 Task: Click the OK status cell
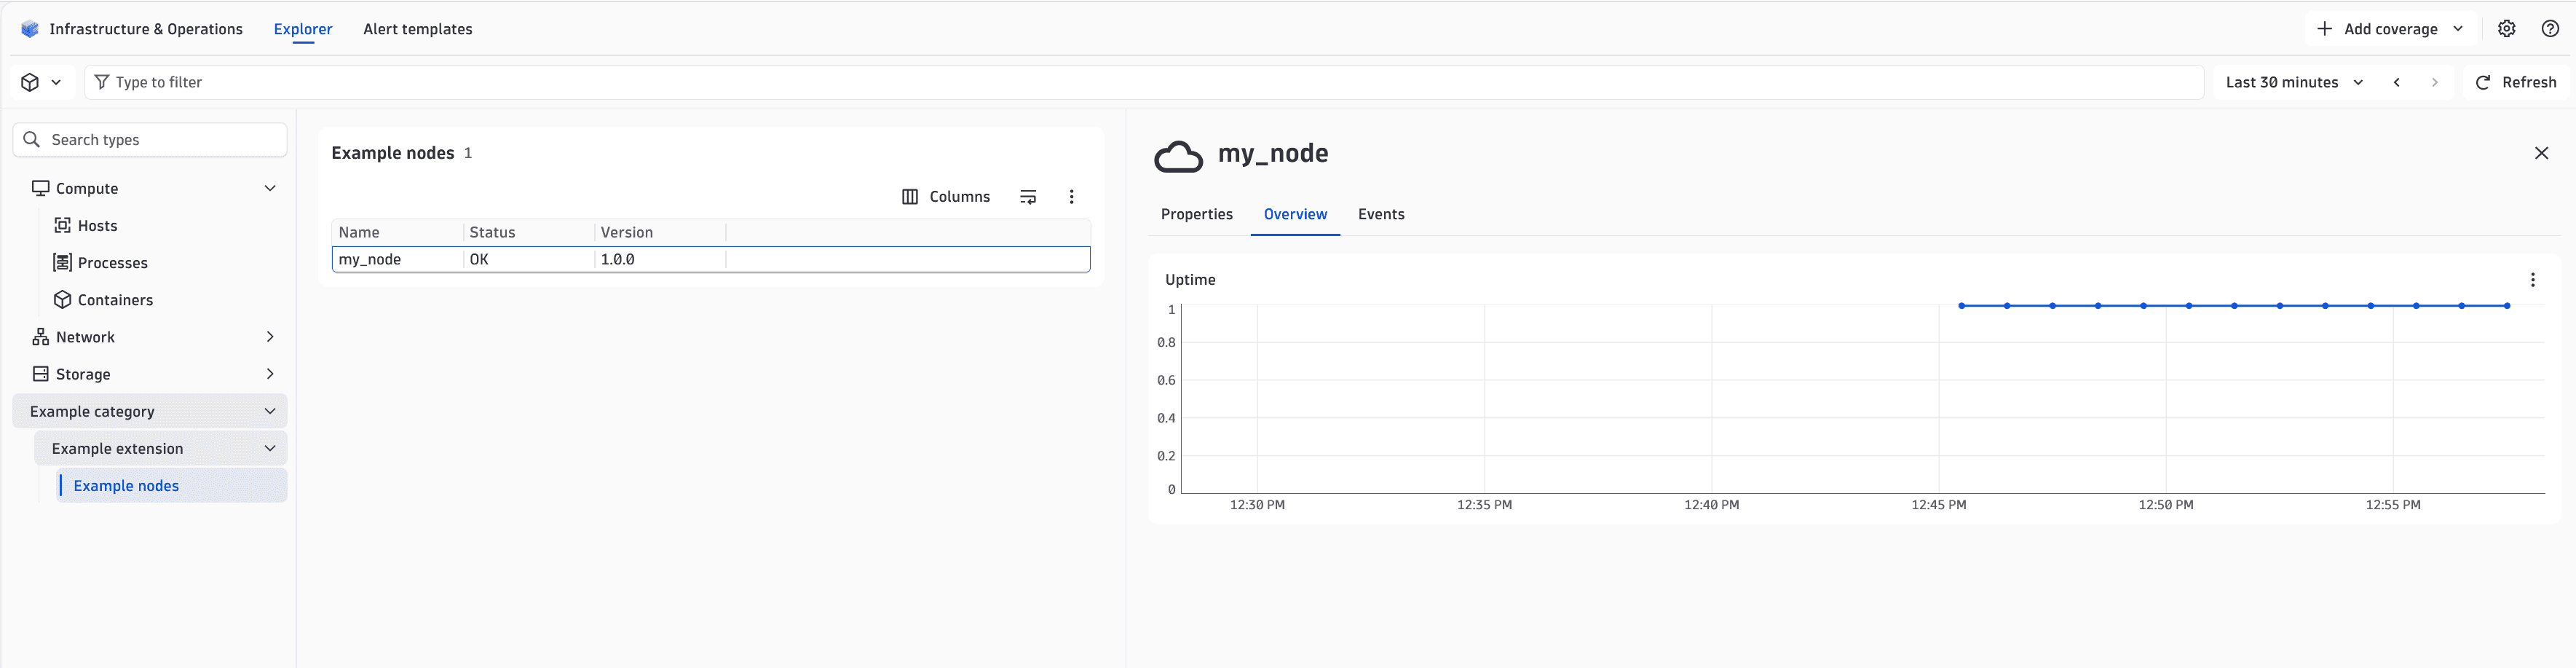click(x=529, y=259)
